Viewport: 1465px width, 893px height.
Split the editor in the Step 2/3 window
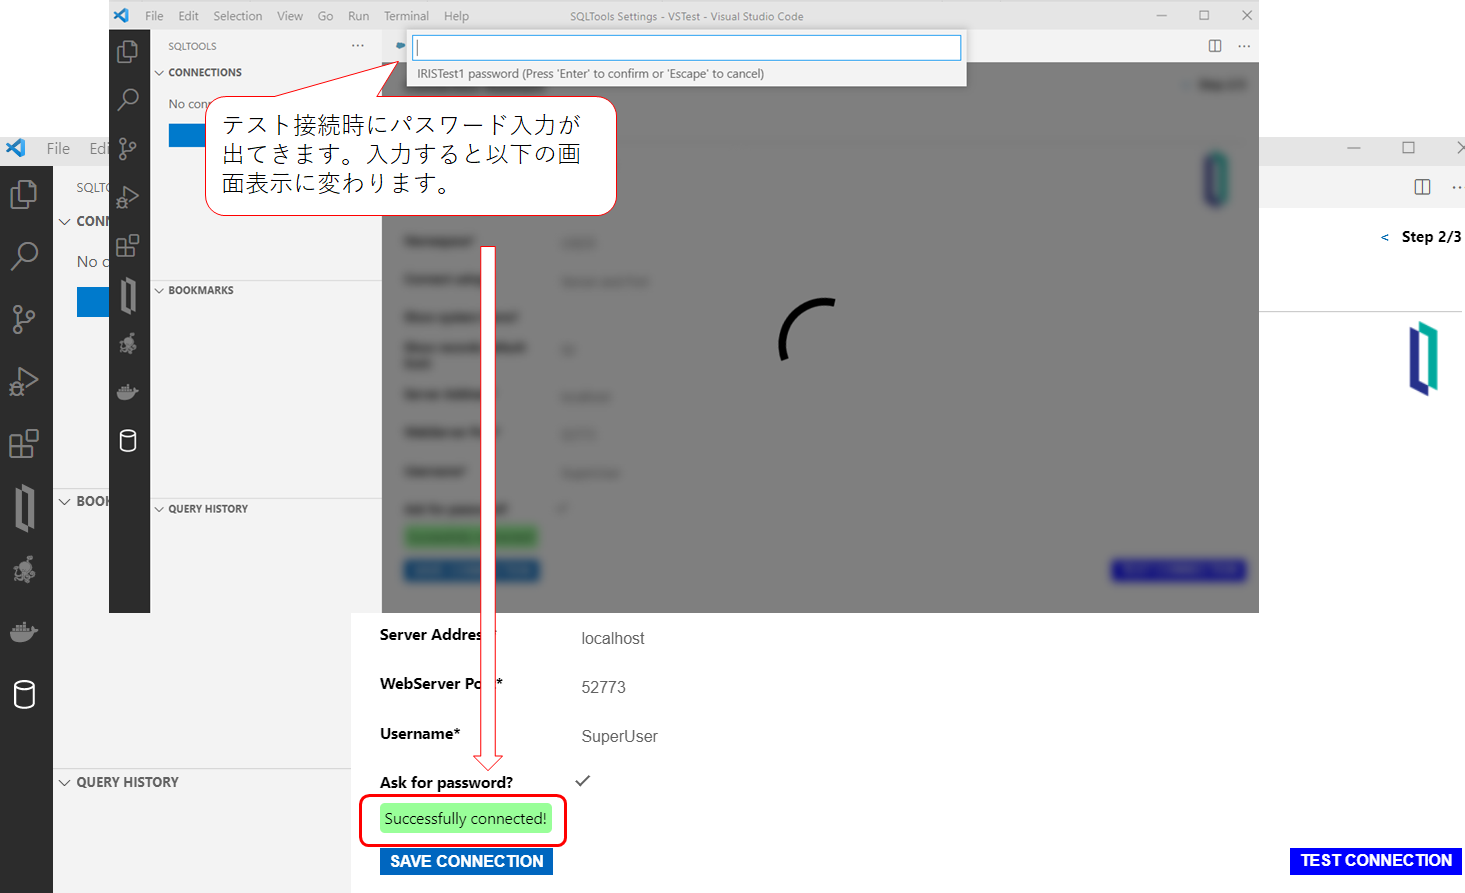[x=1422, y=187]
